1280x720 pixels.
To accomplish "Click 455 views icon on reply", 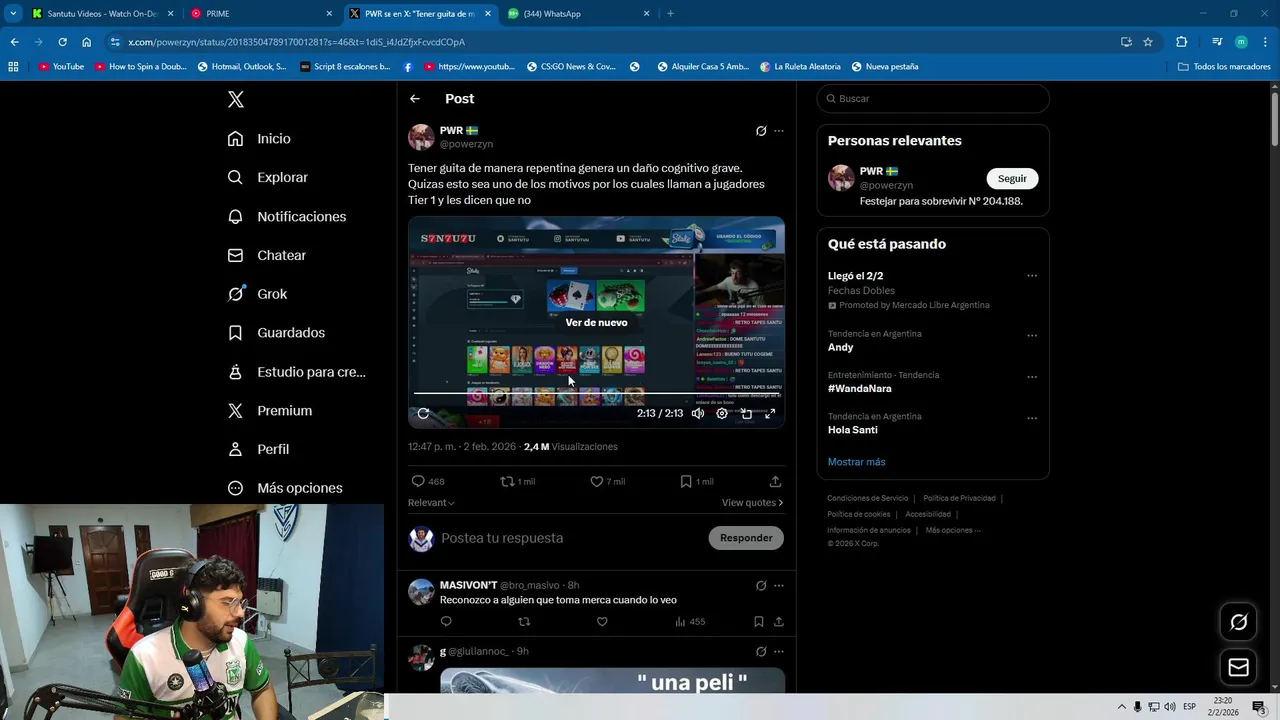I will 689,621.
